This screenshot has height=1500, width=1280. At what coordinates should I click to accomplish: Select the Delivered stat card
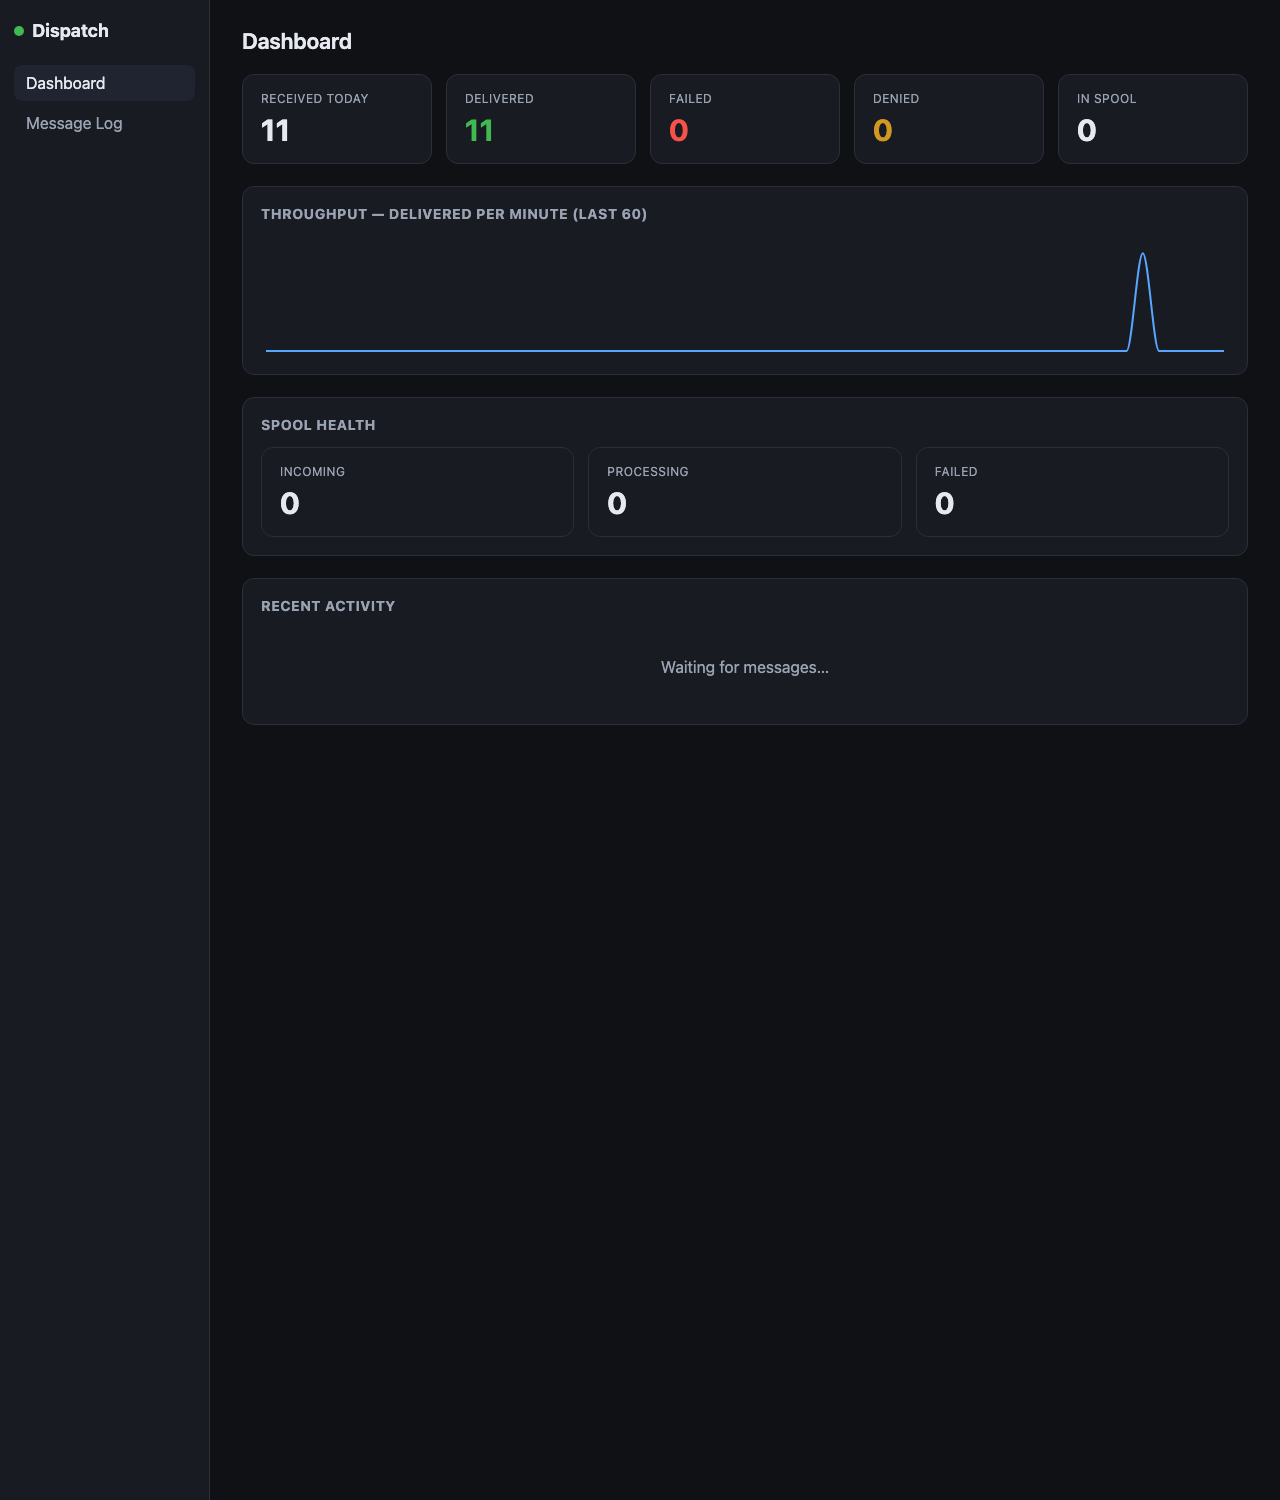[x=541, y=119]
